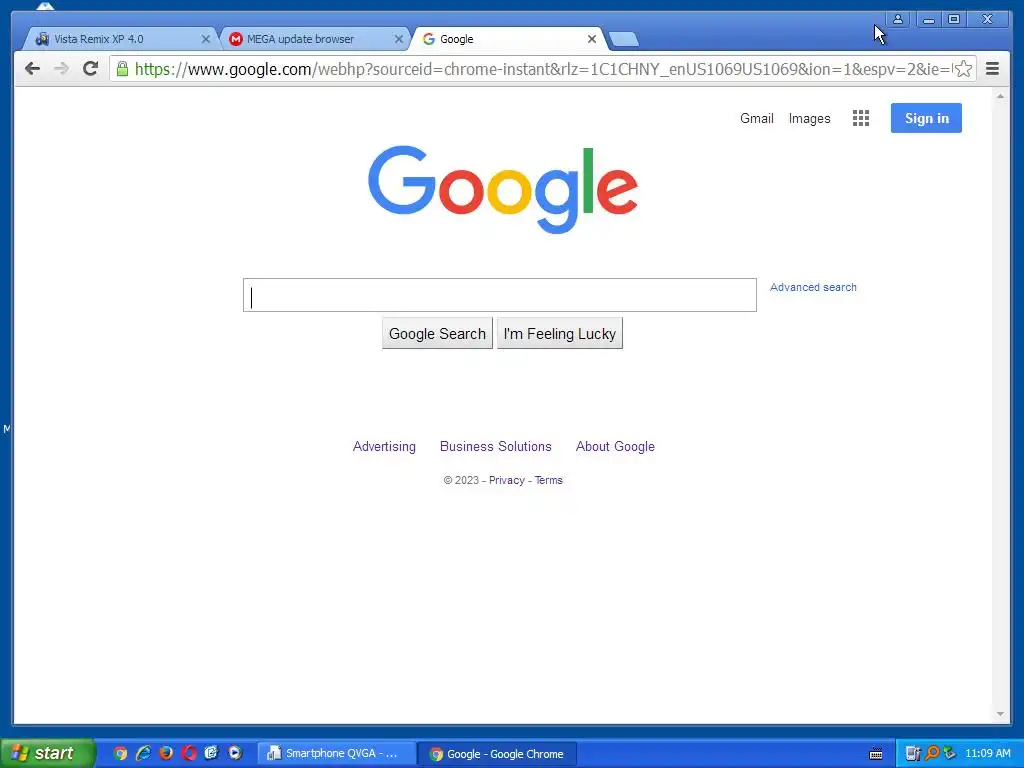Close the Vista Remix XP 4.0 tab
The width and height of the screenshot is (1024, 768).
(206, 39)
